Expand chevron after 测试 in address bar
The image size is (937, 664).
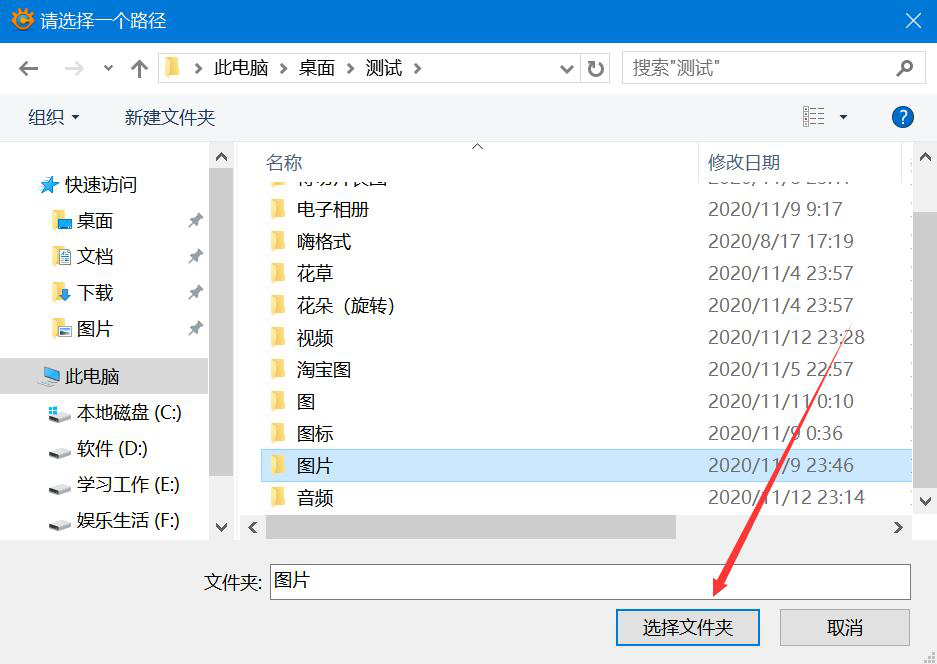pos(418,69)
